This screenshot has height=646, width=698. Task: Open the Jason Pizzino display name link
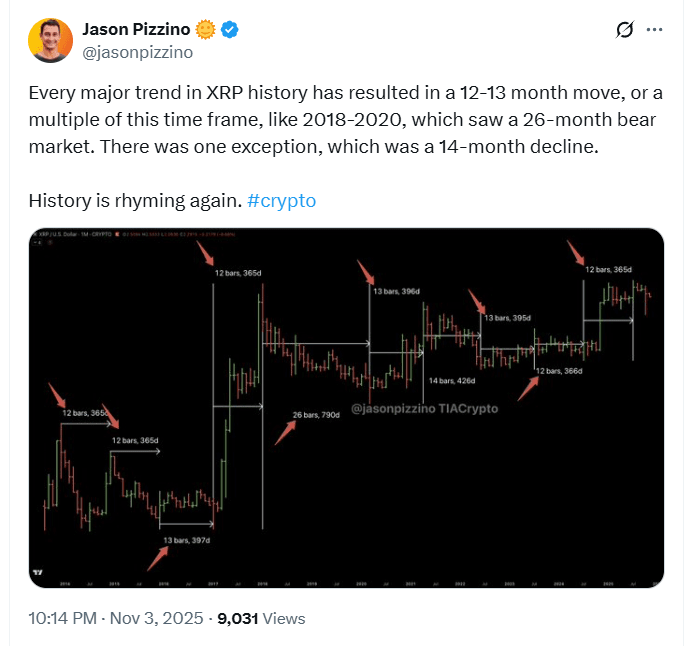pyautogui.click(x=141, y=29)
